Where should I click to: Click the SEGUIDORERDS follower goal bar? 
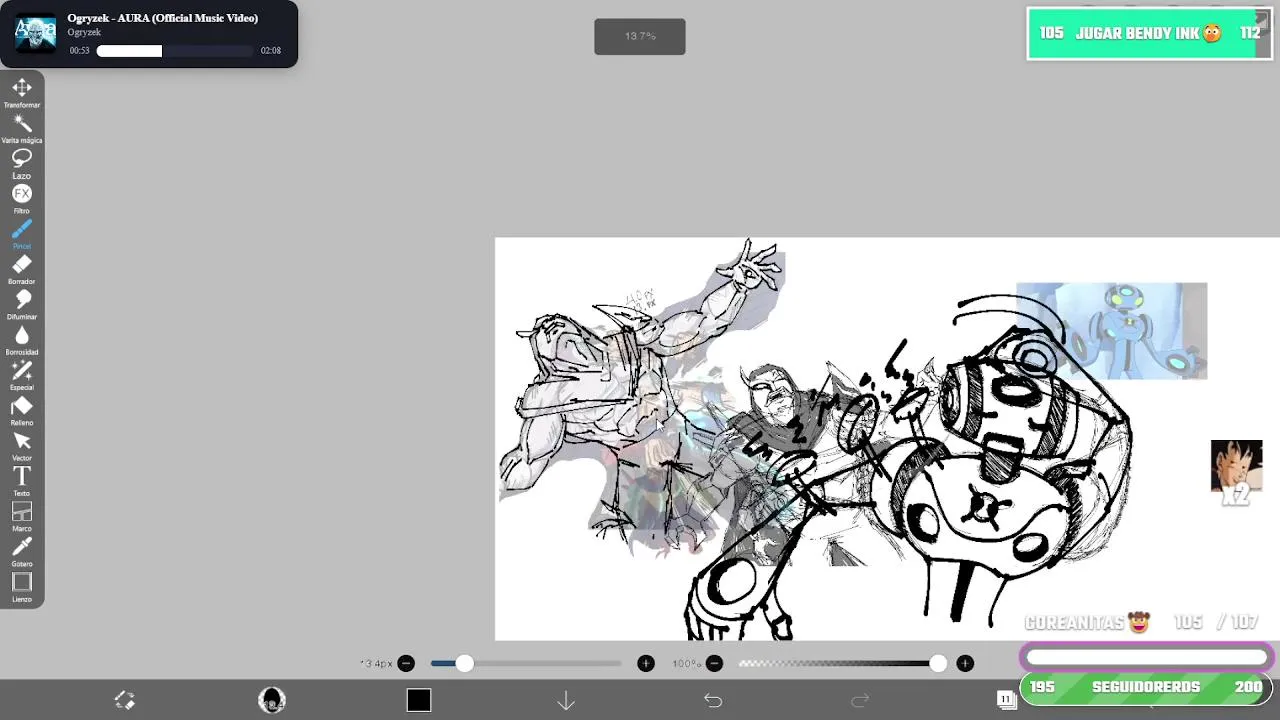coord(1146,688)
